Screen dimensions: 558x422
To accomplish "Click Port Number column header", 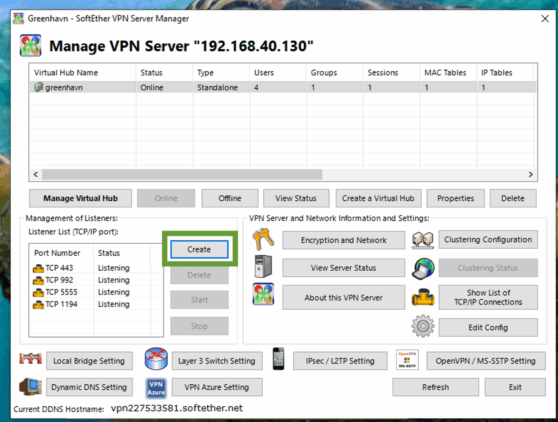I will 61,253.
